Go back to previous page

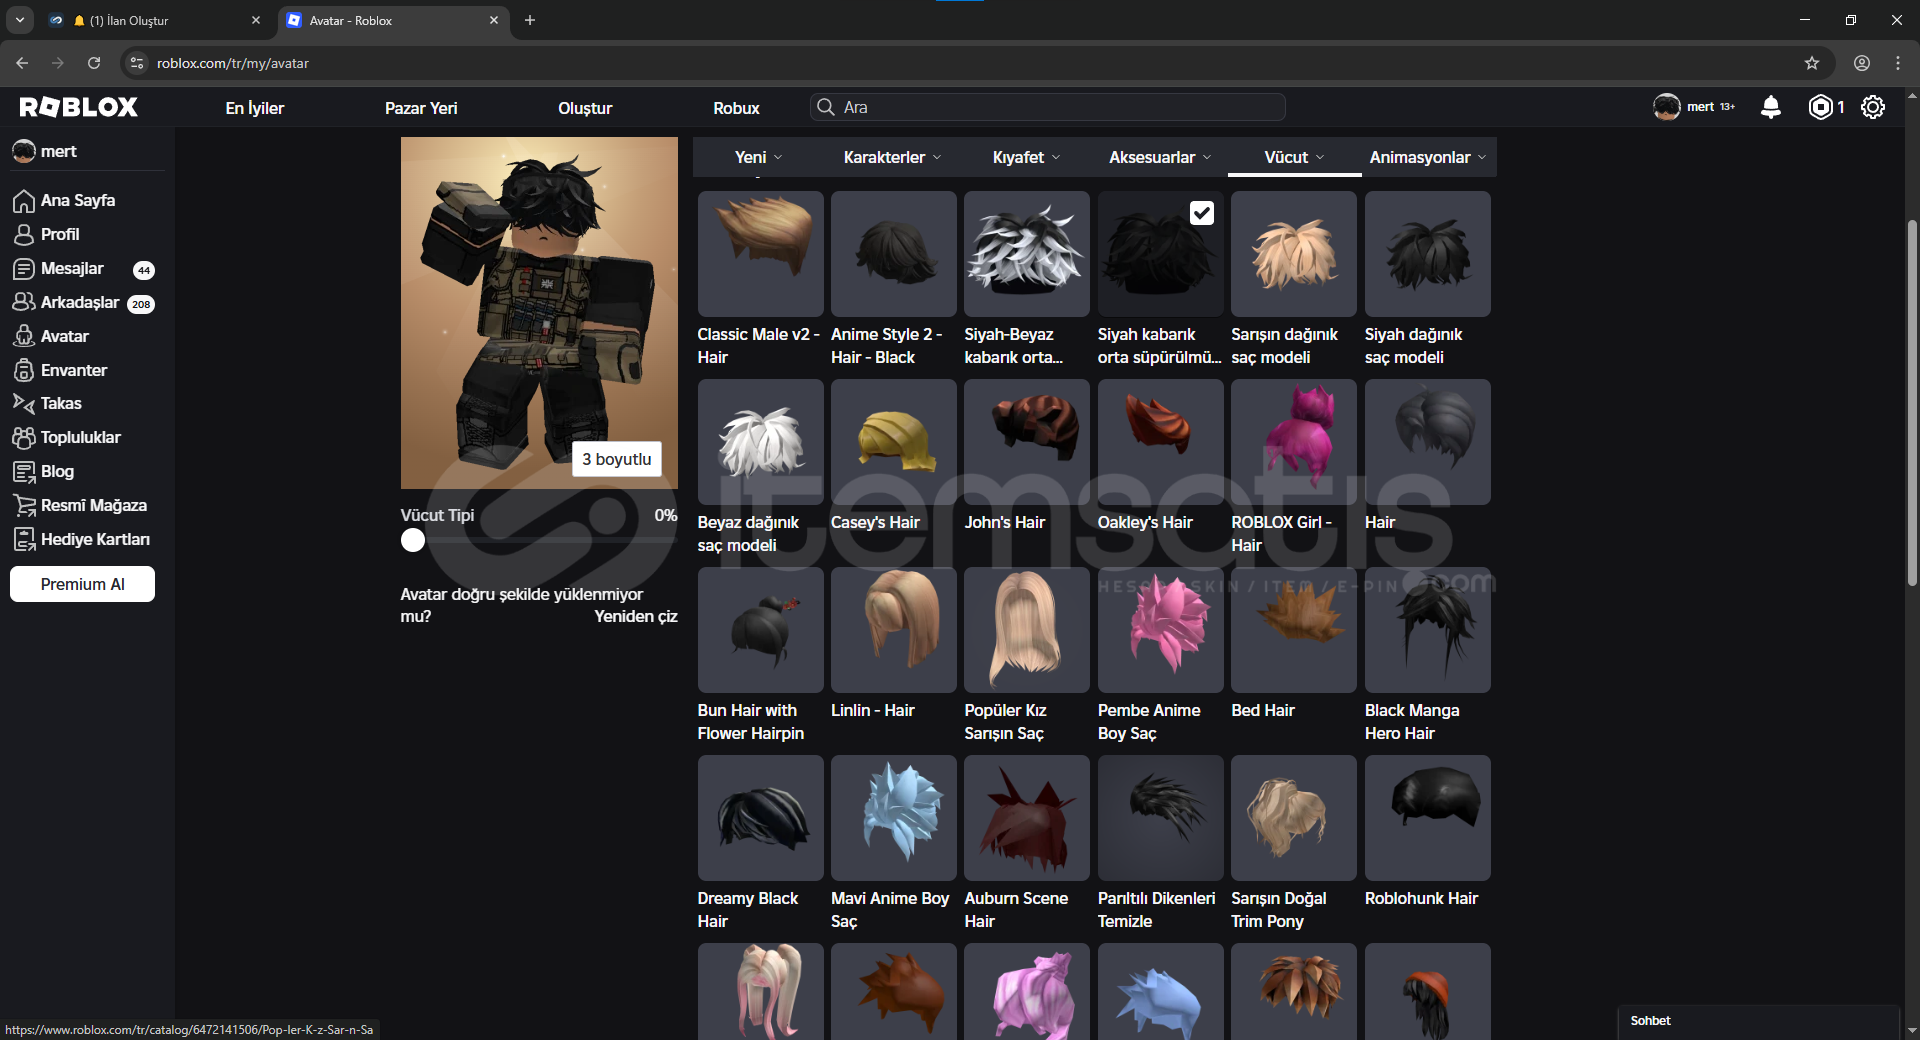[x=22, y=63]
